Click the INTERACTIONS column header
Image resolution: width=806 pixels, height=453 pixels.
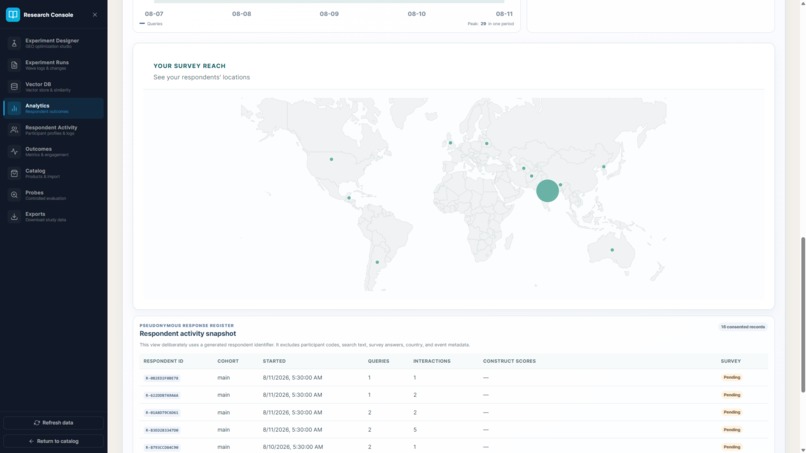pos(432,361)
